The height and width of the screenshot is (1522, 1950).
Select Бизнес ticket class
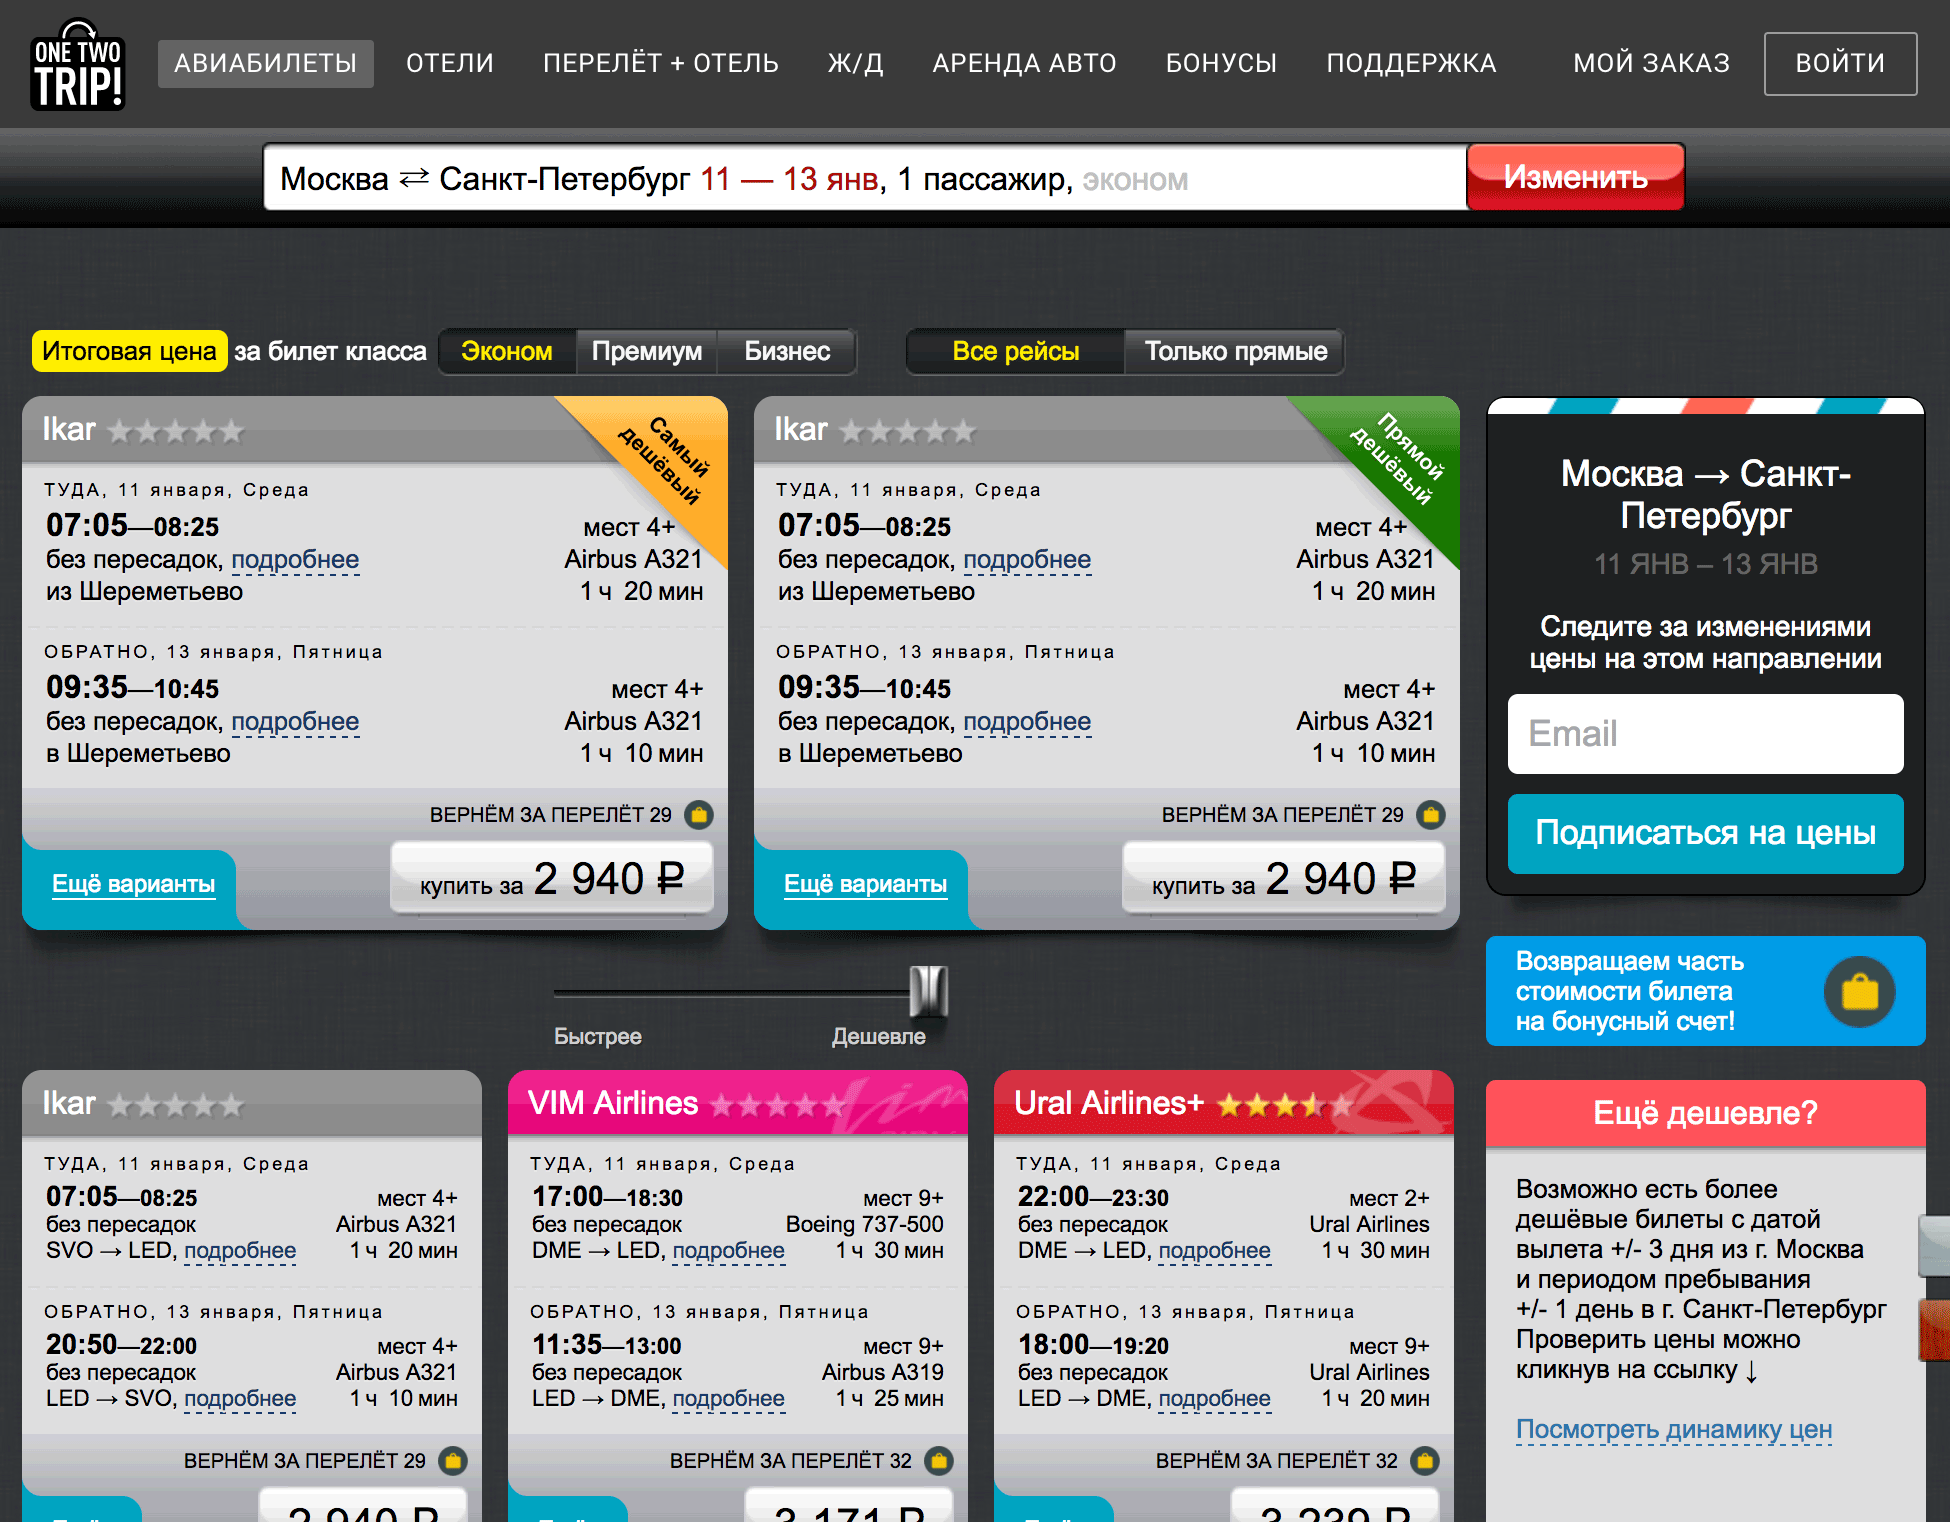pyautogui.click(x=787, y=351)
